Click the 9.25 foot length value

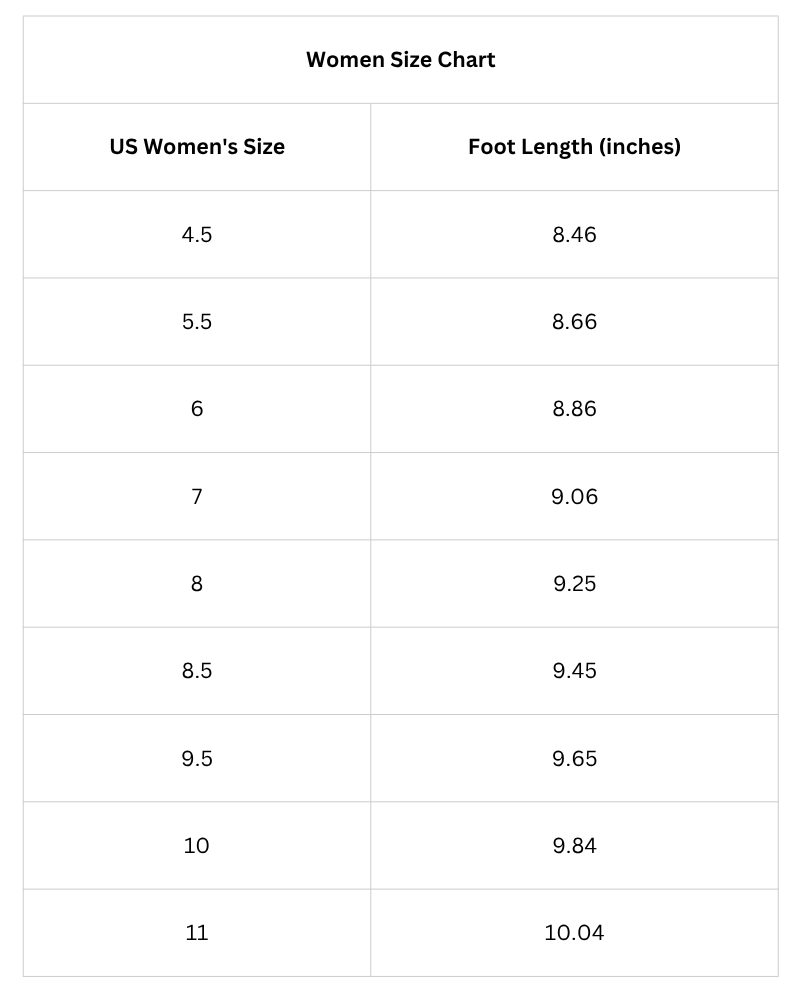(x=574, y=584)
